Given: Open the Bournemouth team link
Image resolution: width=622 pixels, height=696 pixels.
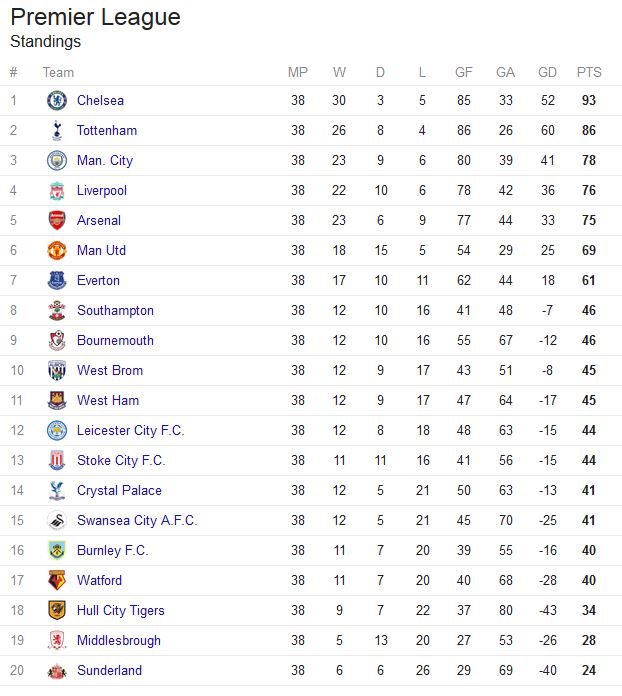Looking at the screenshot, I should [x=115, y=340].
